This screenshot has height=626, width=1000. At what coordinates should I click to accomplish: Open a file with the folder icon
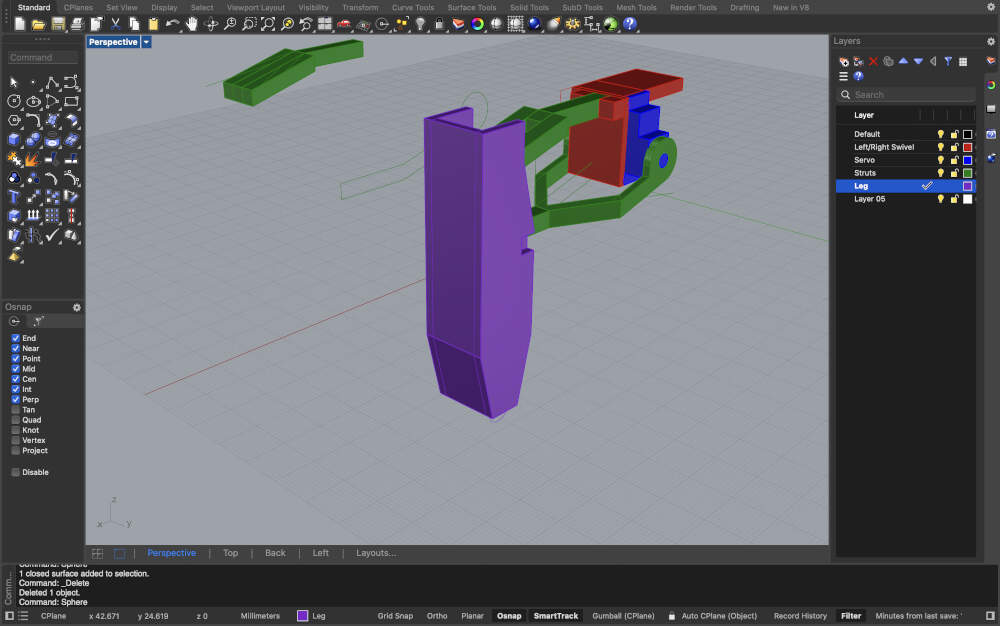(39, 24)
